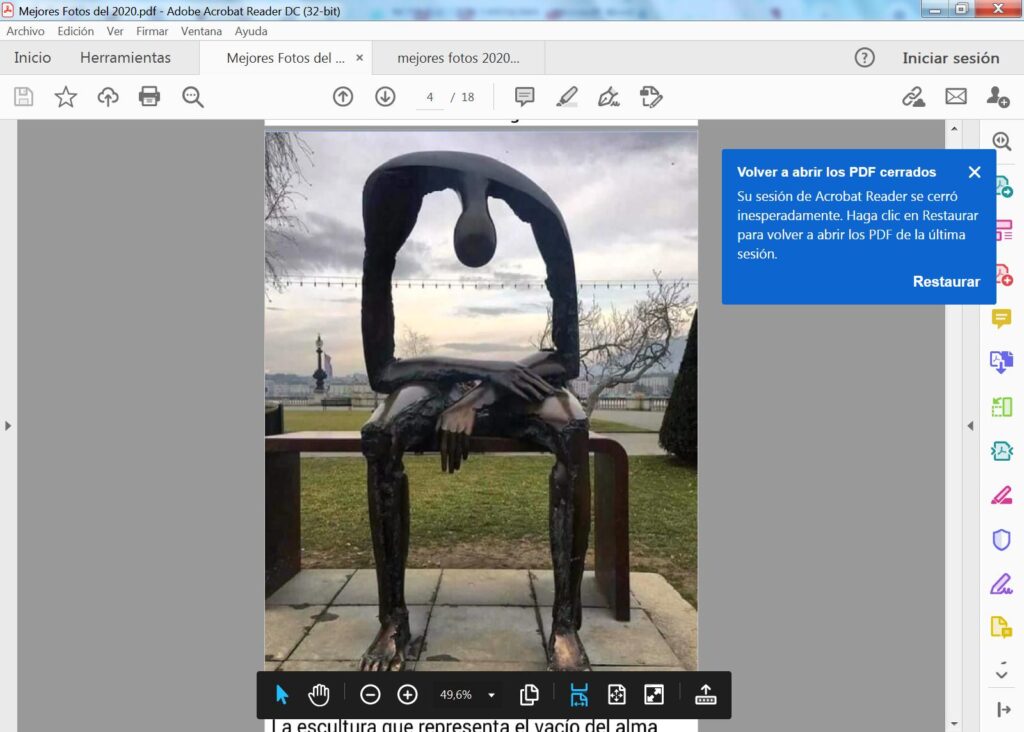This screenshot has width=1024, height=732.
Task: Send file by email envelope icon
Action: (x=956, y=97)
